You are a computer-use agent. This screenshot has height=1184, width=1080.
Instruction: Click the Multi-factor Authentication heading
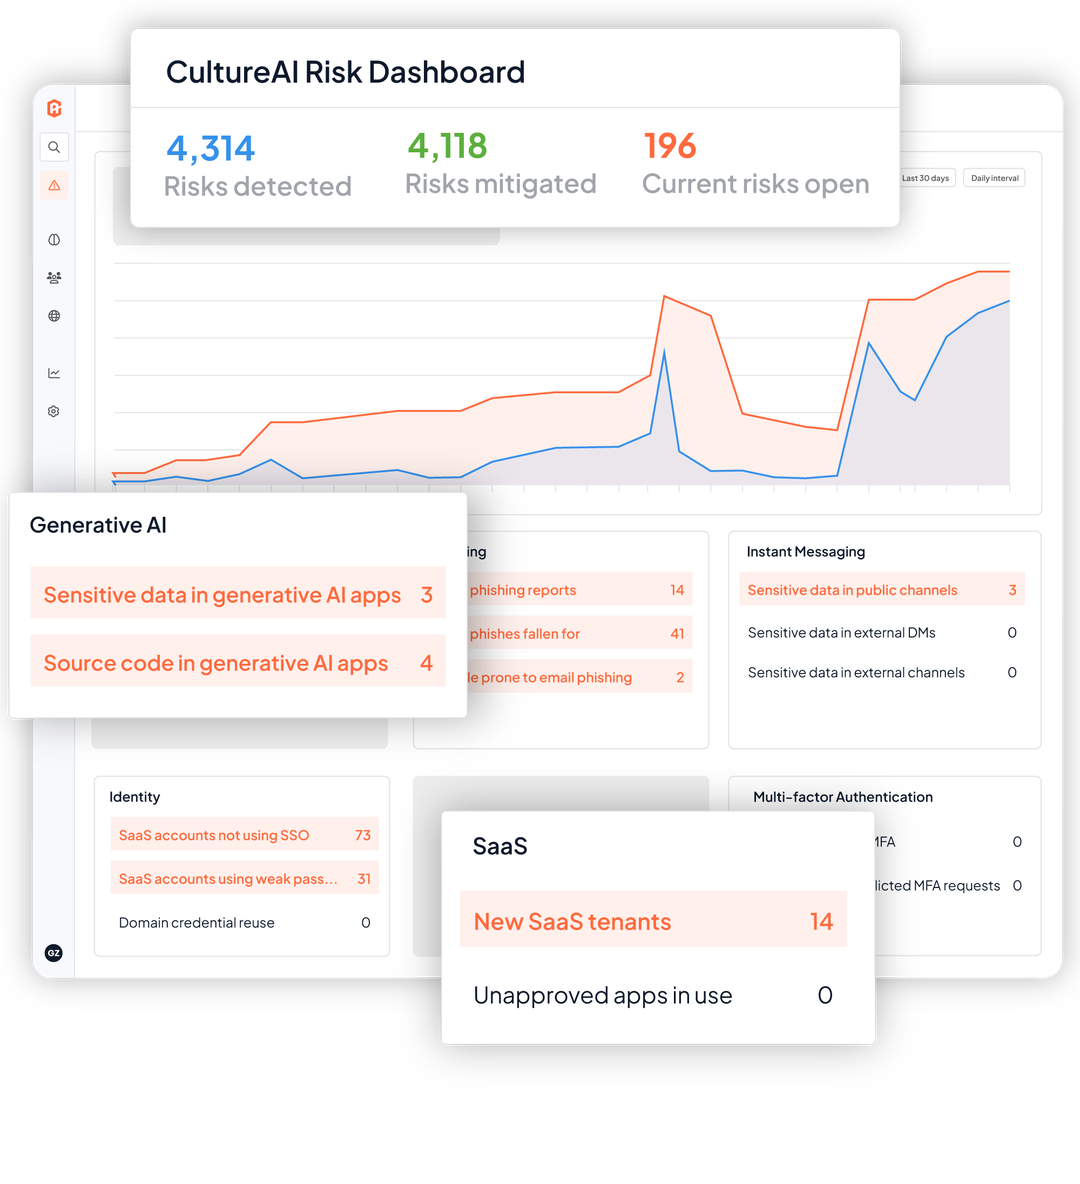tap(843, 797)
